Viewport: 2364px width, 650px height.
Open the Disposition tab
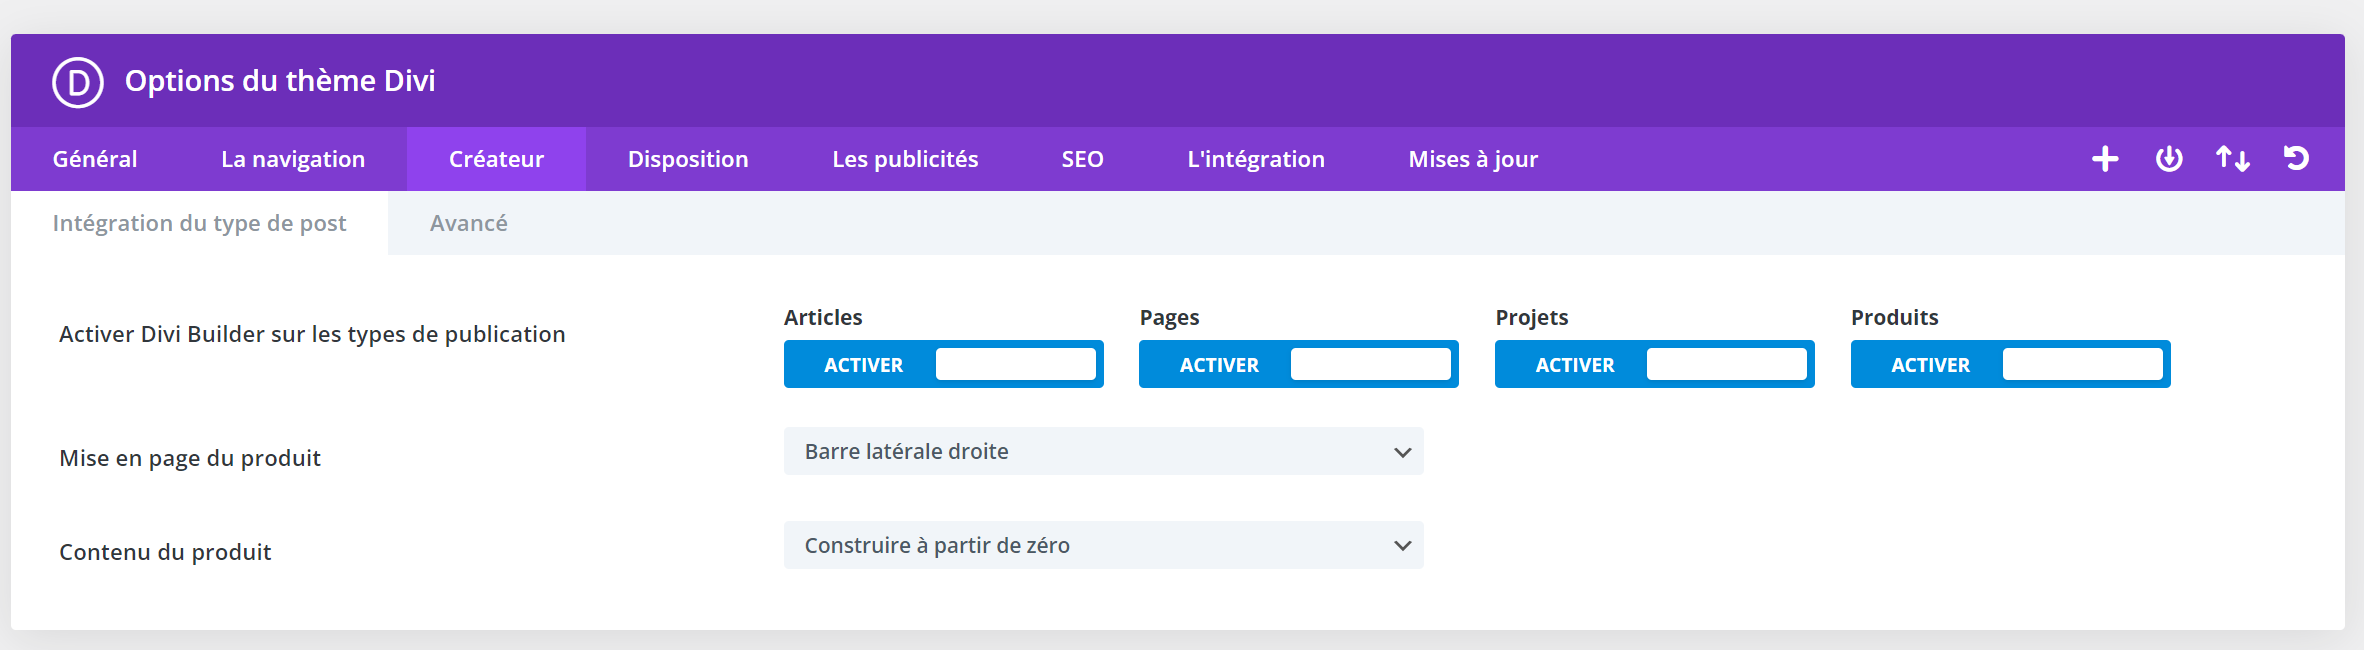tap(688, 159)
